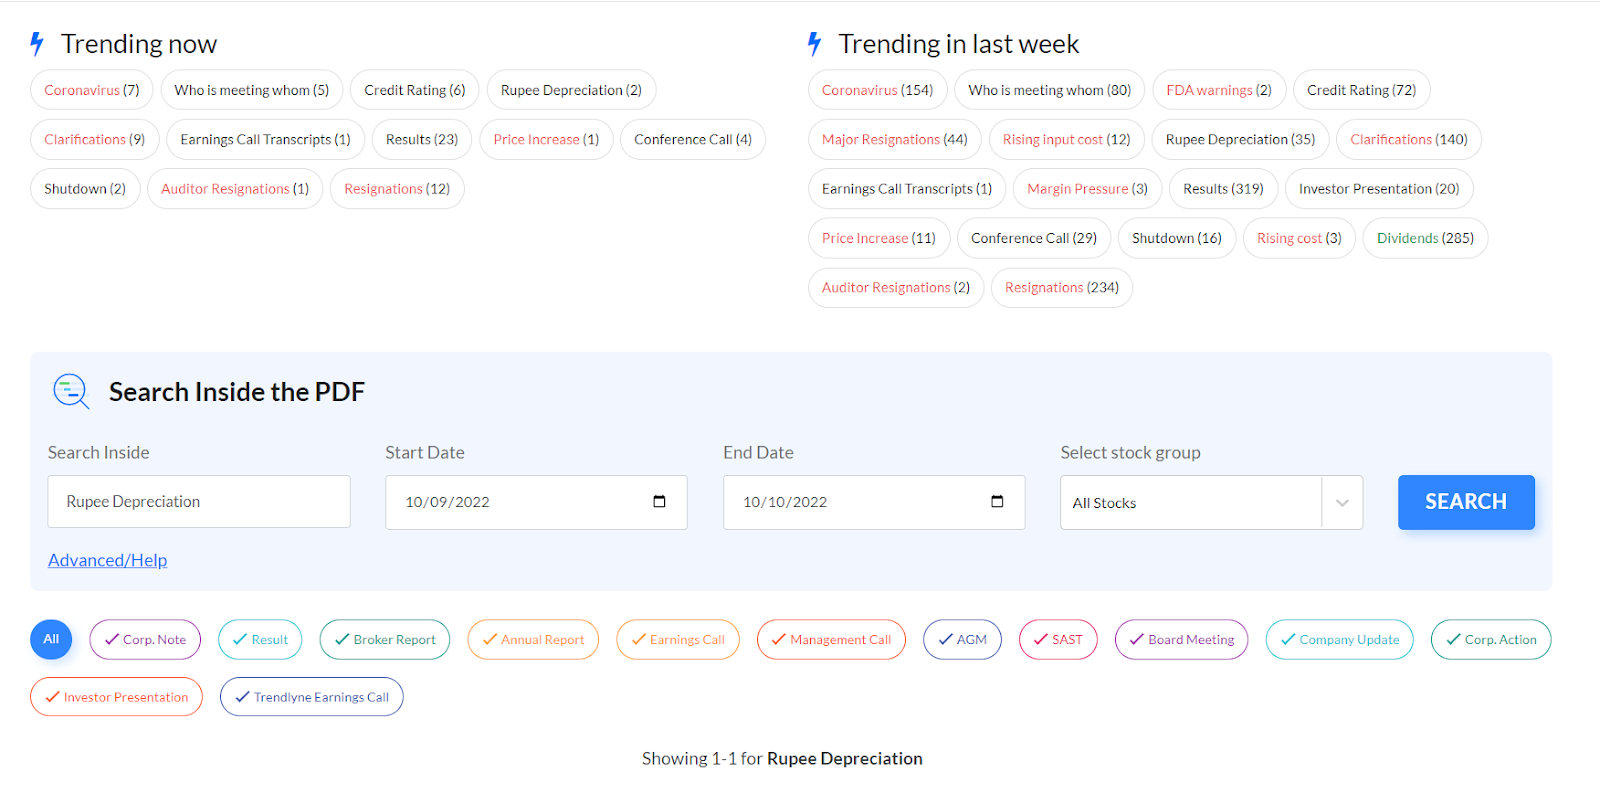The height and width of the screenshot is (793, 1600).
Task: Select Price Increase (11) tag
Action: tap(879, 238)
